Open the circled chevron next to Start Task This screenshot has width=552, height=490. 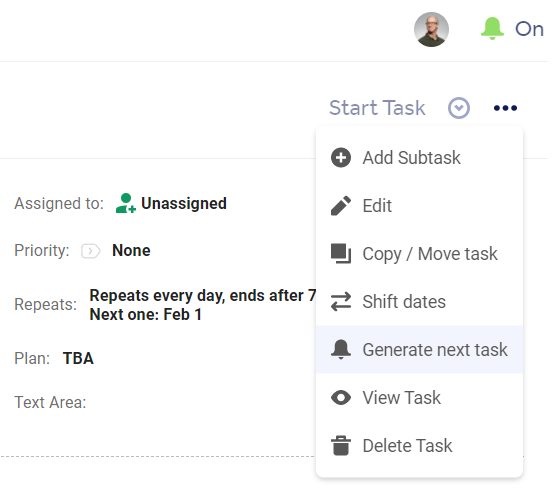pos(459,108)
